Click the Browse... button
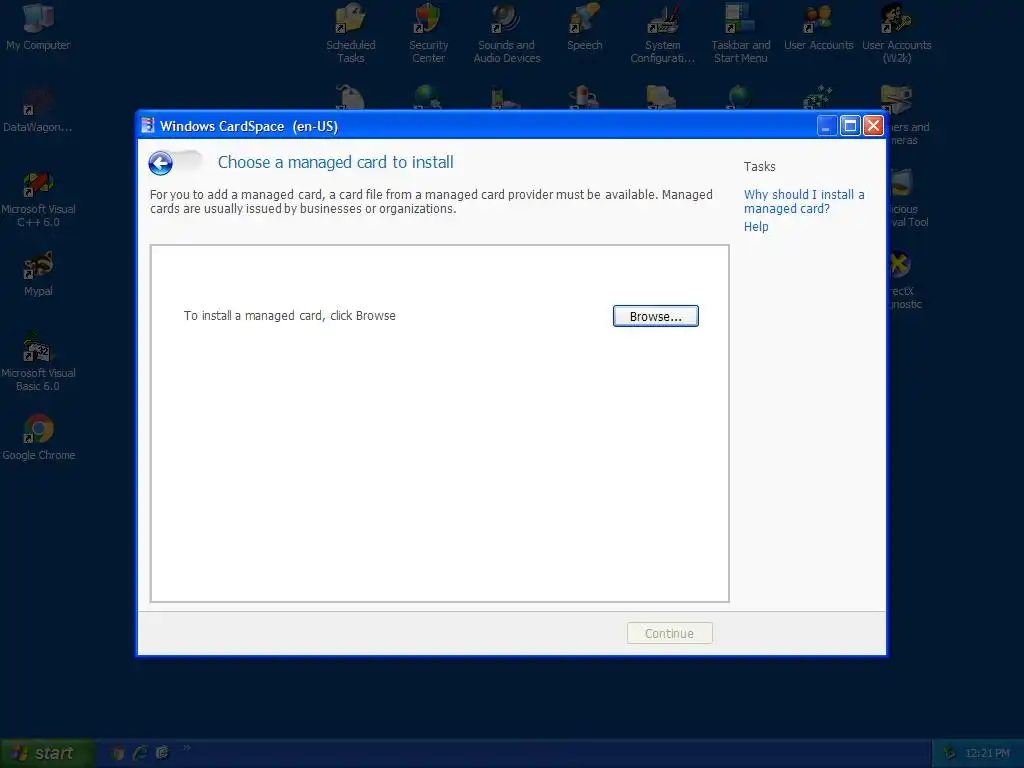 (656, 316)
